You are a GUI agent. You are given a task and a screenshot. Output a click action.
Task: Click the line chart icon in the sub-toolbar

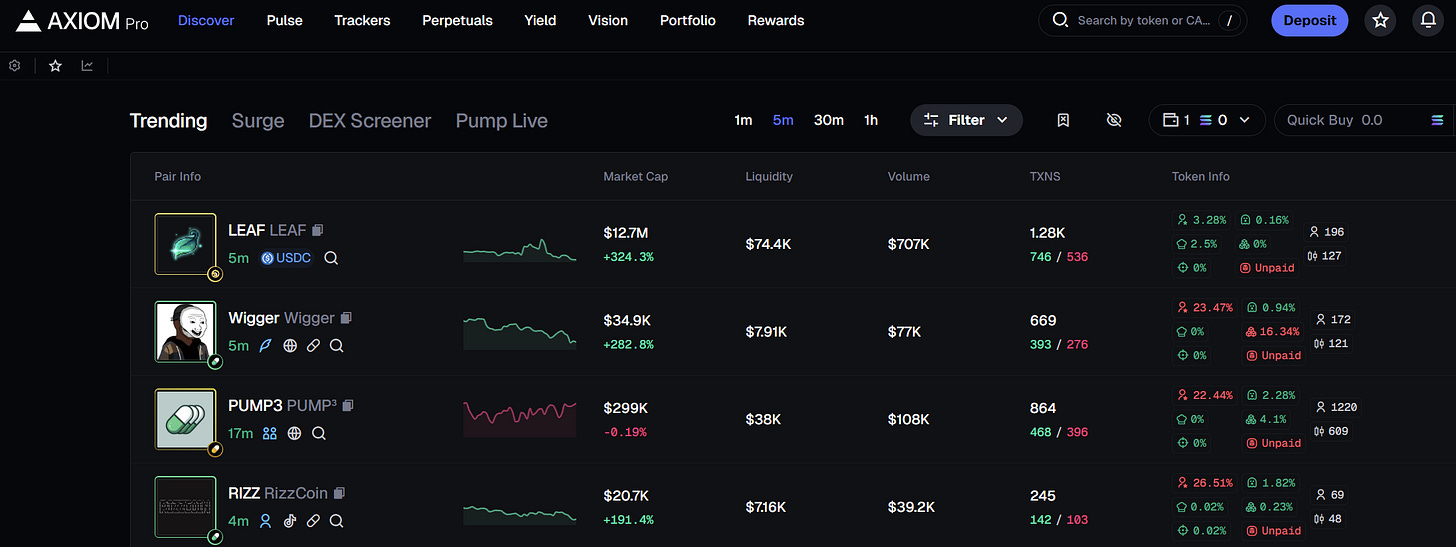pos(87,66)
